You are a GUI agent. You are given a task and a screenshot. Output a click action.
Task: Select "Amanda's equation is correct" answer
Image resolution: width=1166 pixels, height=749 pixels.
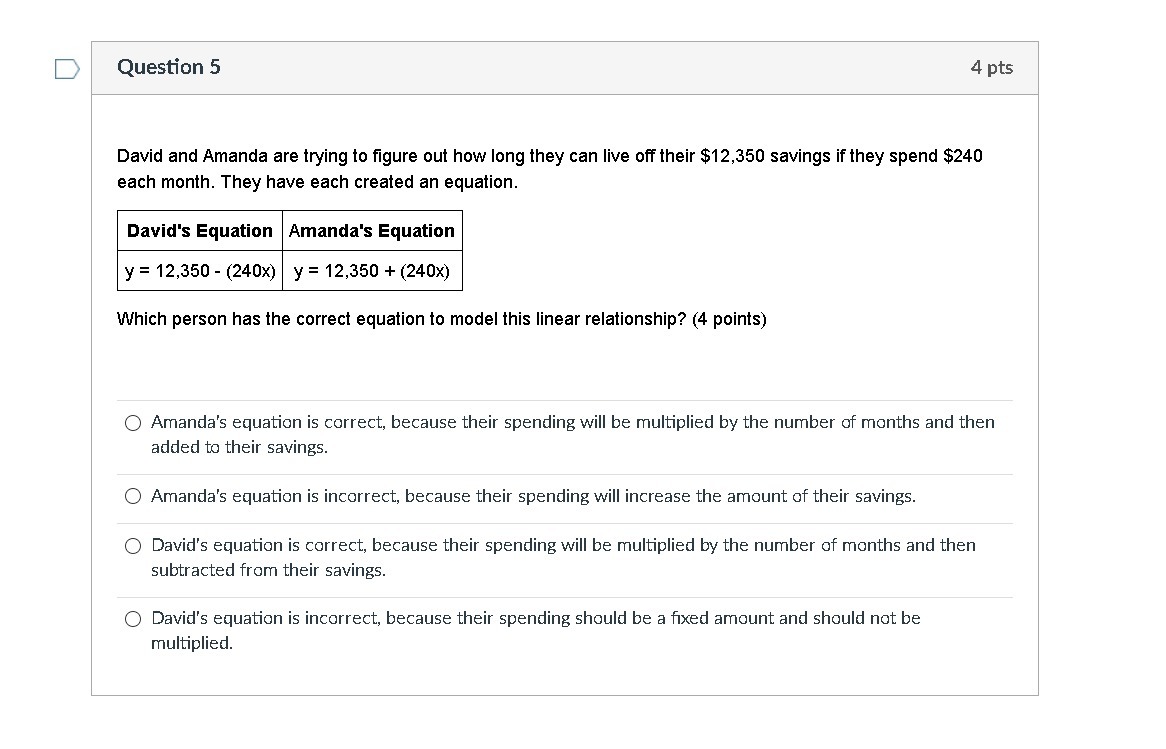133,423
